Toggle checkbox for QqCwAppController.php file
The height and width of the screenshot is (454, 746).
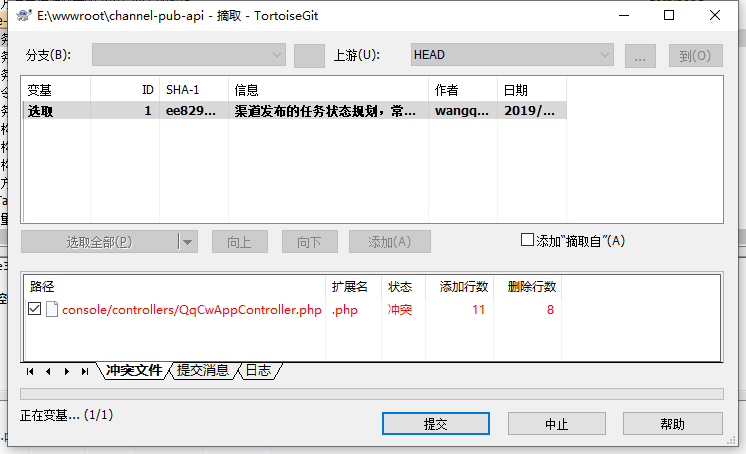pyautogui.click(x=34, y=309)
